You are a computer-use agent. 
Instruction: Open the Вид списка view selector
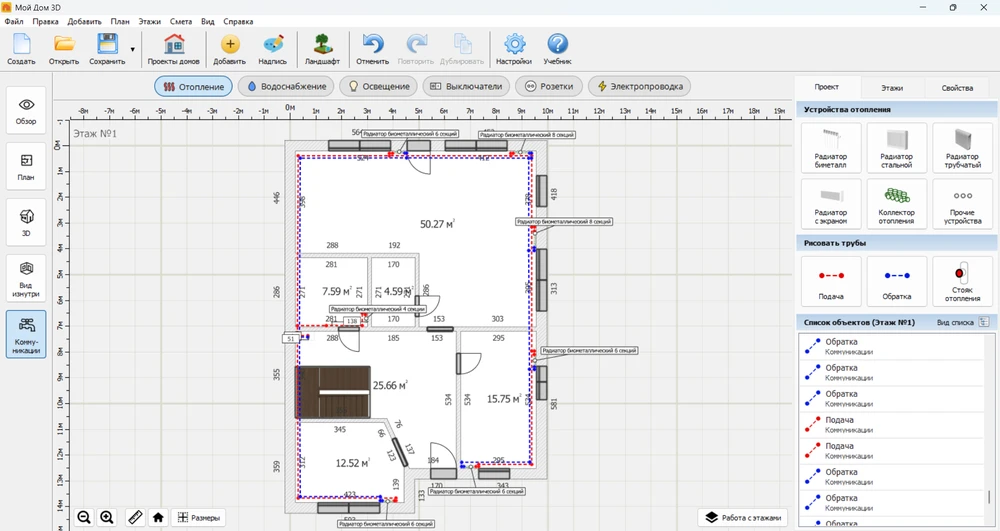(983, 322)
